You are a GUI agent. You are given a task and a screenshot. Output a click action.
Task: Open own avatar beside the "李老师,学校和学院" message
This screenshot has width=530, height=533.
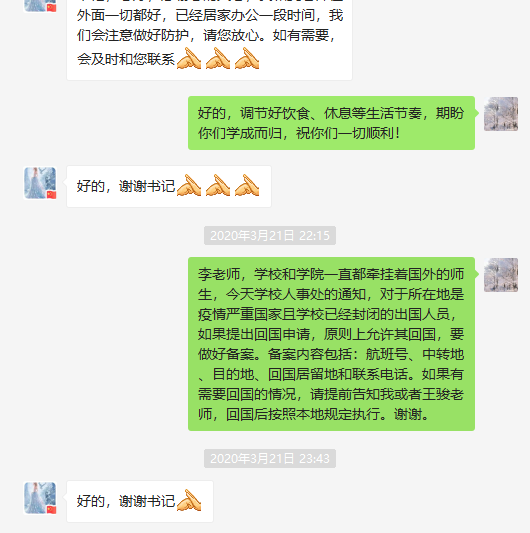tap(501, 275)
